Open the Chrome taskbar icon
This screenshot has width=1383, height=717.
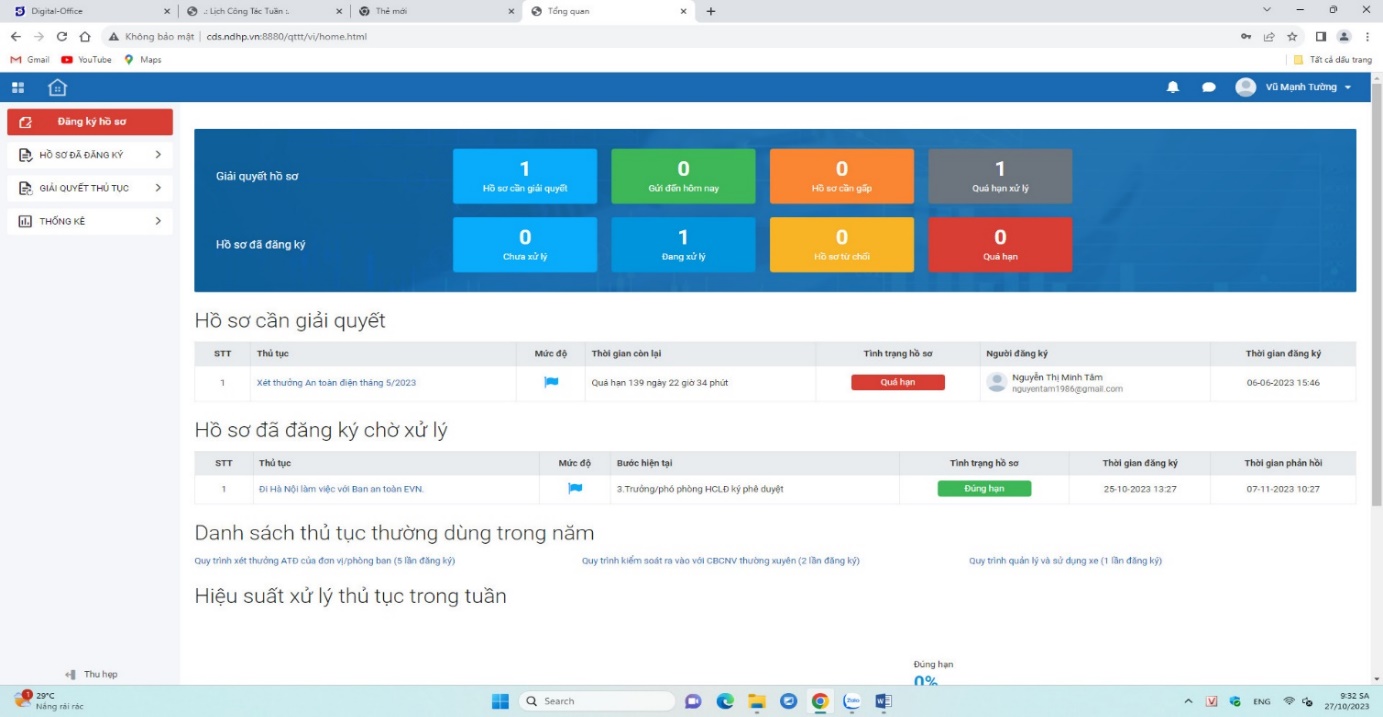click(820, 701)
